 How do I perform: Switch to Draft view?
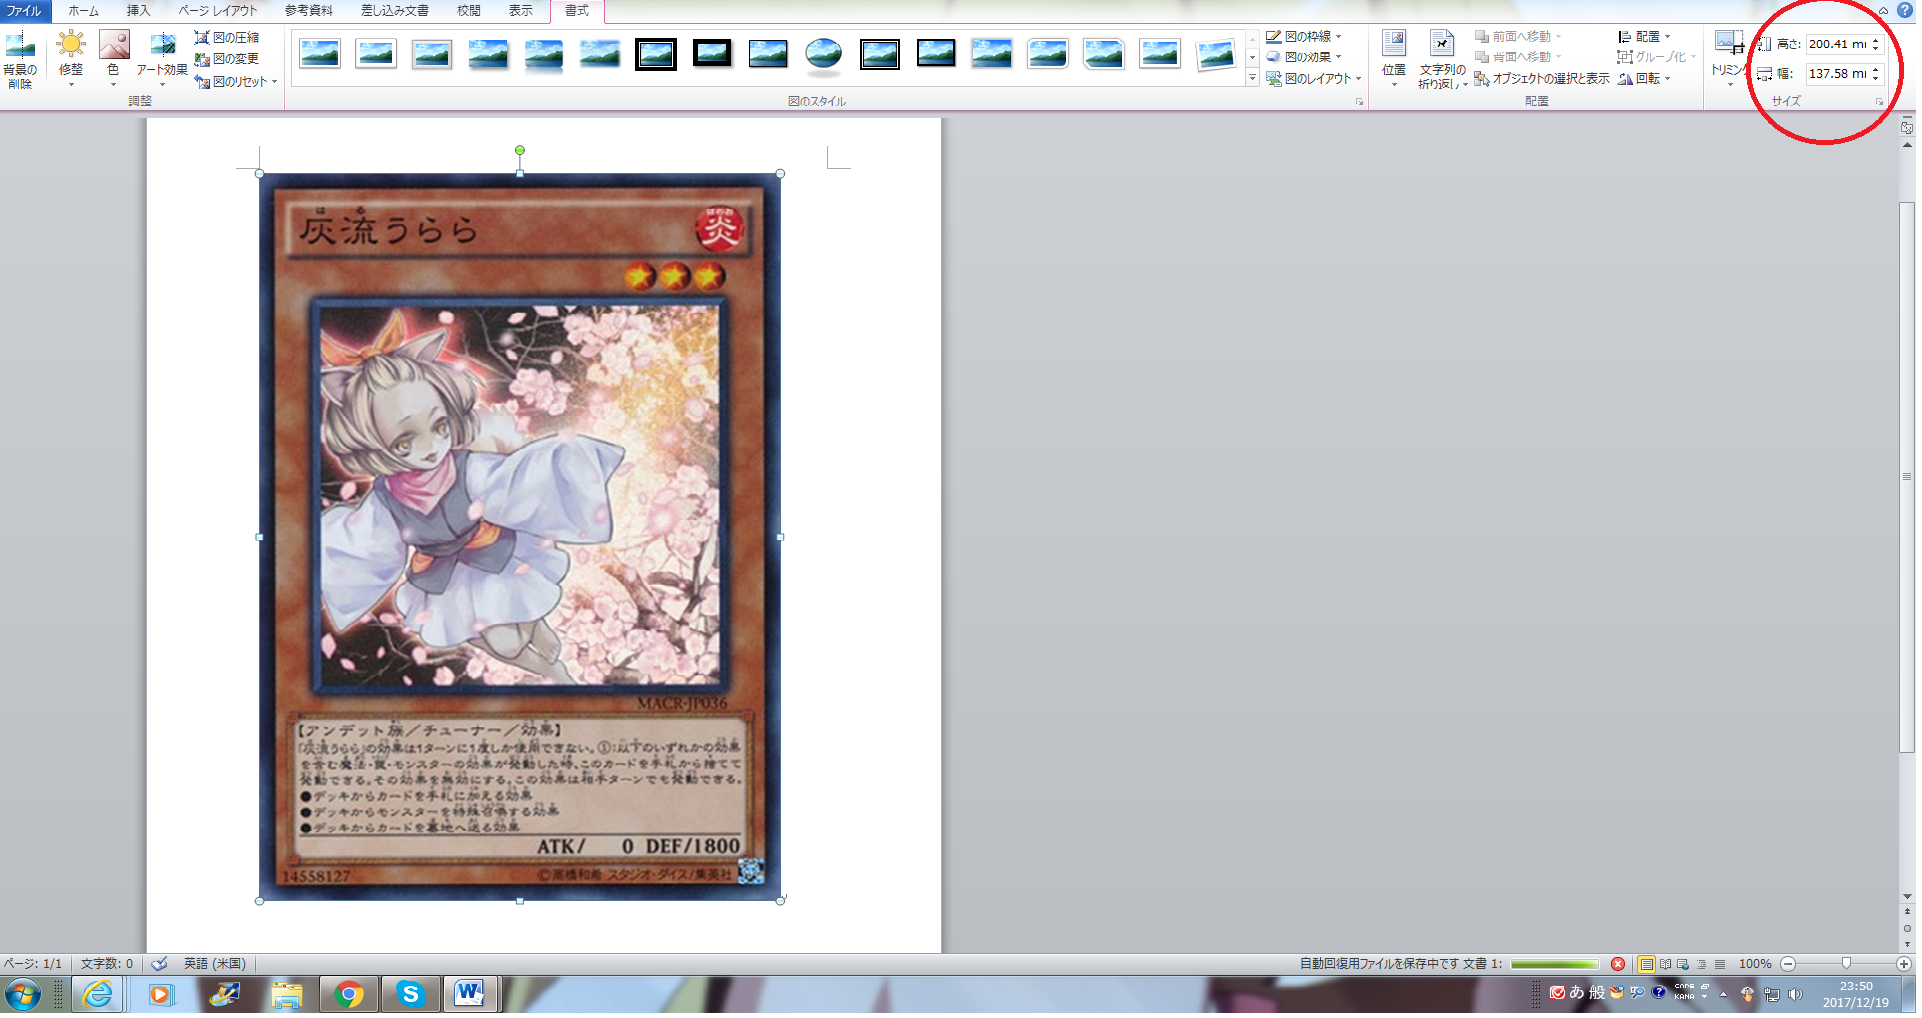pyautogui.click(x=1720, y=964)
